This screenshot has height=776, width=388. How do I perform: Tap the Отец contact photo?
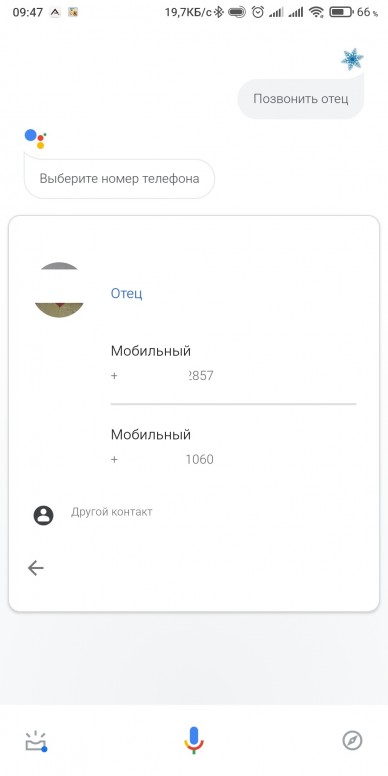(59, 290)
